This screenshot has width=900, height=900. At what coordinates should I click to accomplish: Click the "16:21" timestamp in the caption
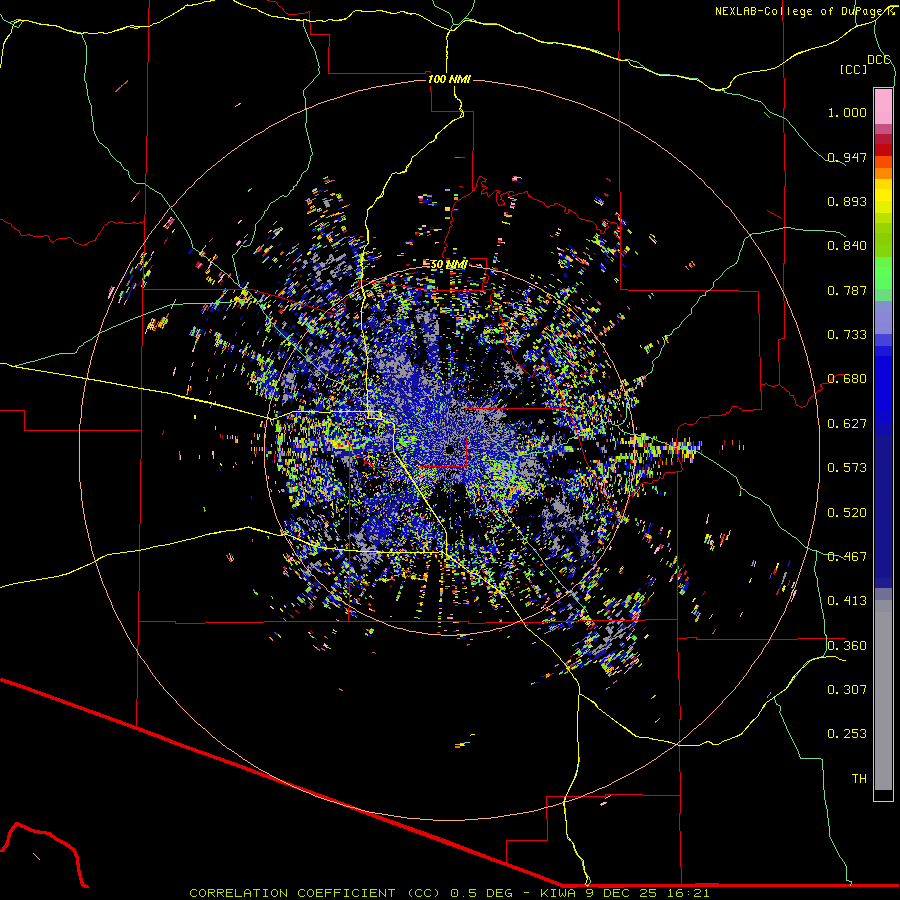pyautogui.click(x=689, y=893)
